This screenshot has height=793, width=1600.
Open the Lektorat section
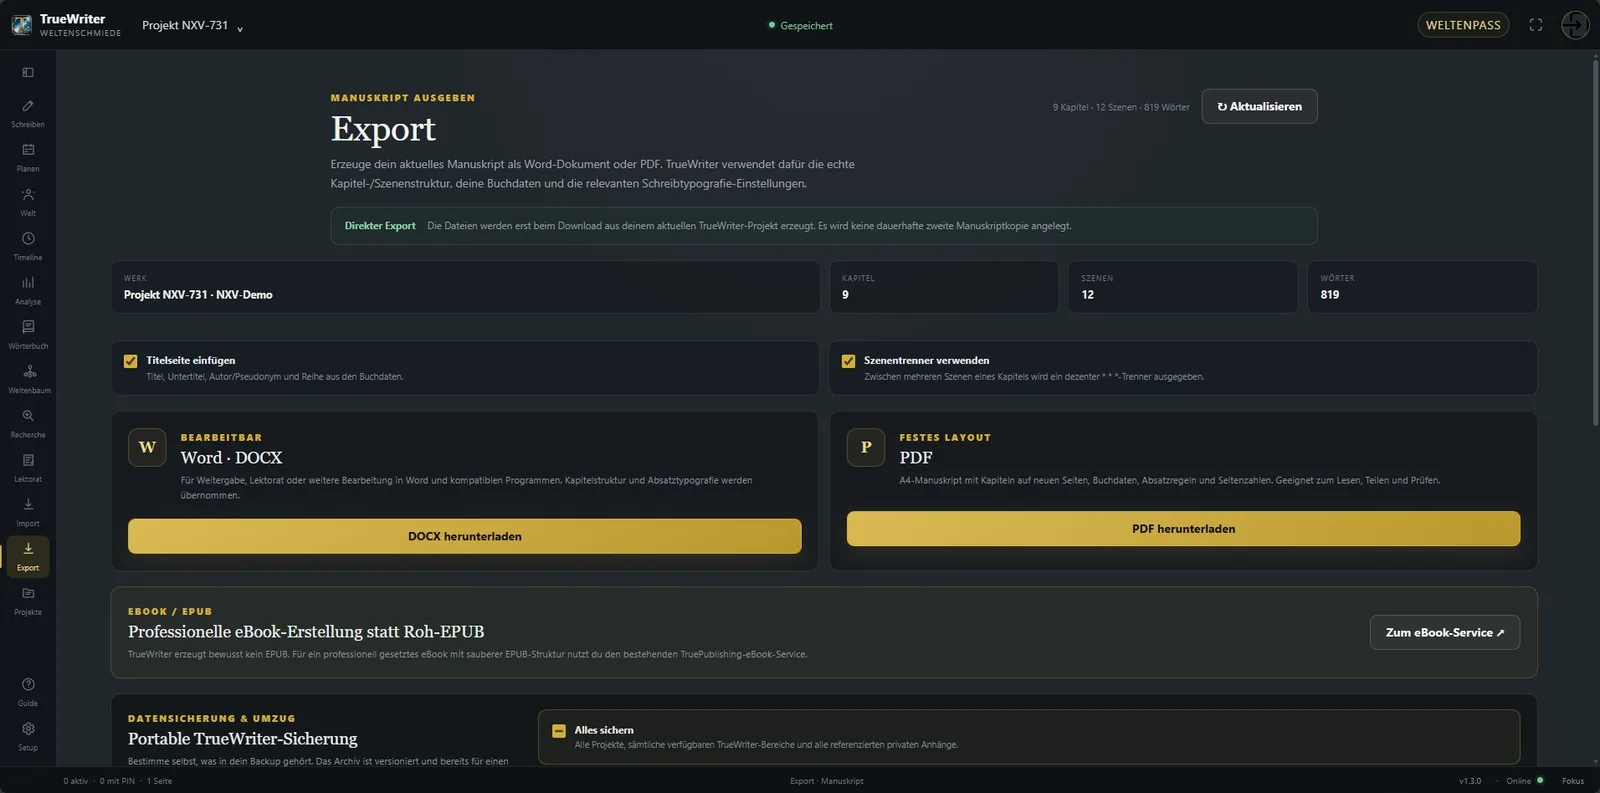click(x=28, y=468)
